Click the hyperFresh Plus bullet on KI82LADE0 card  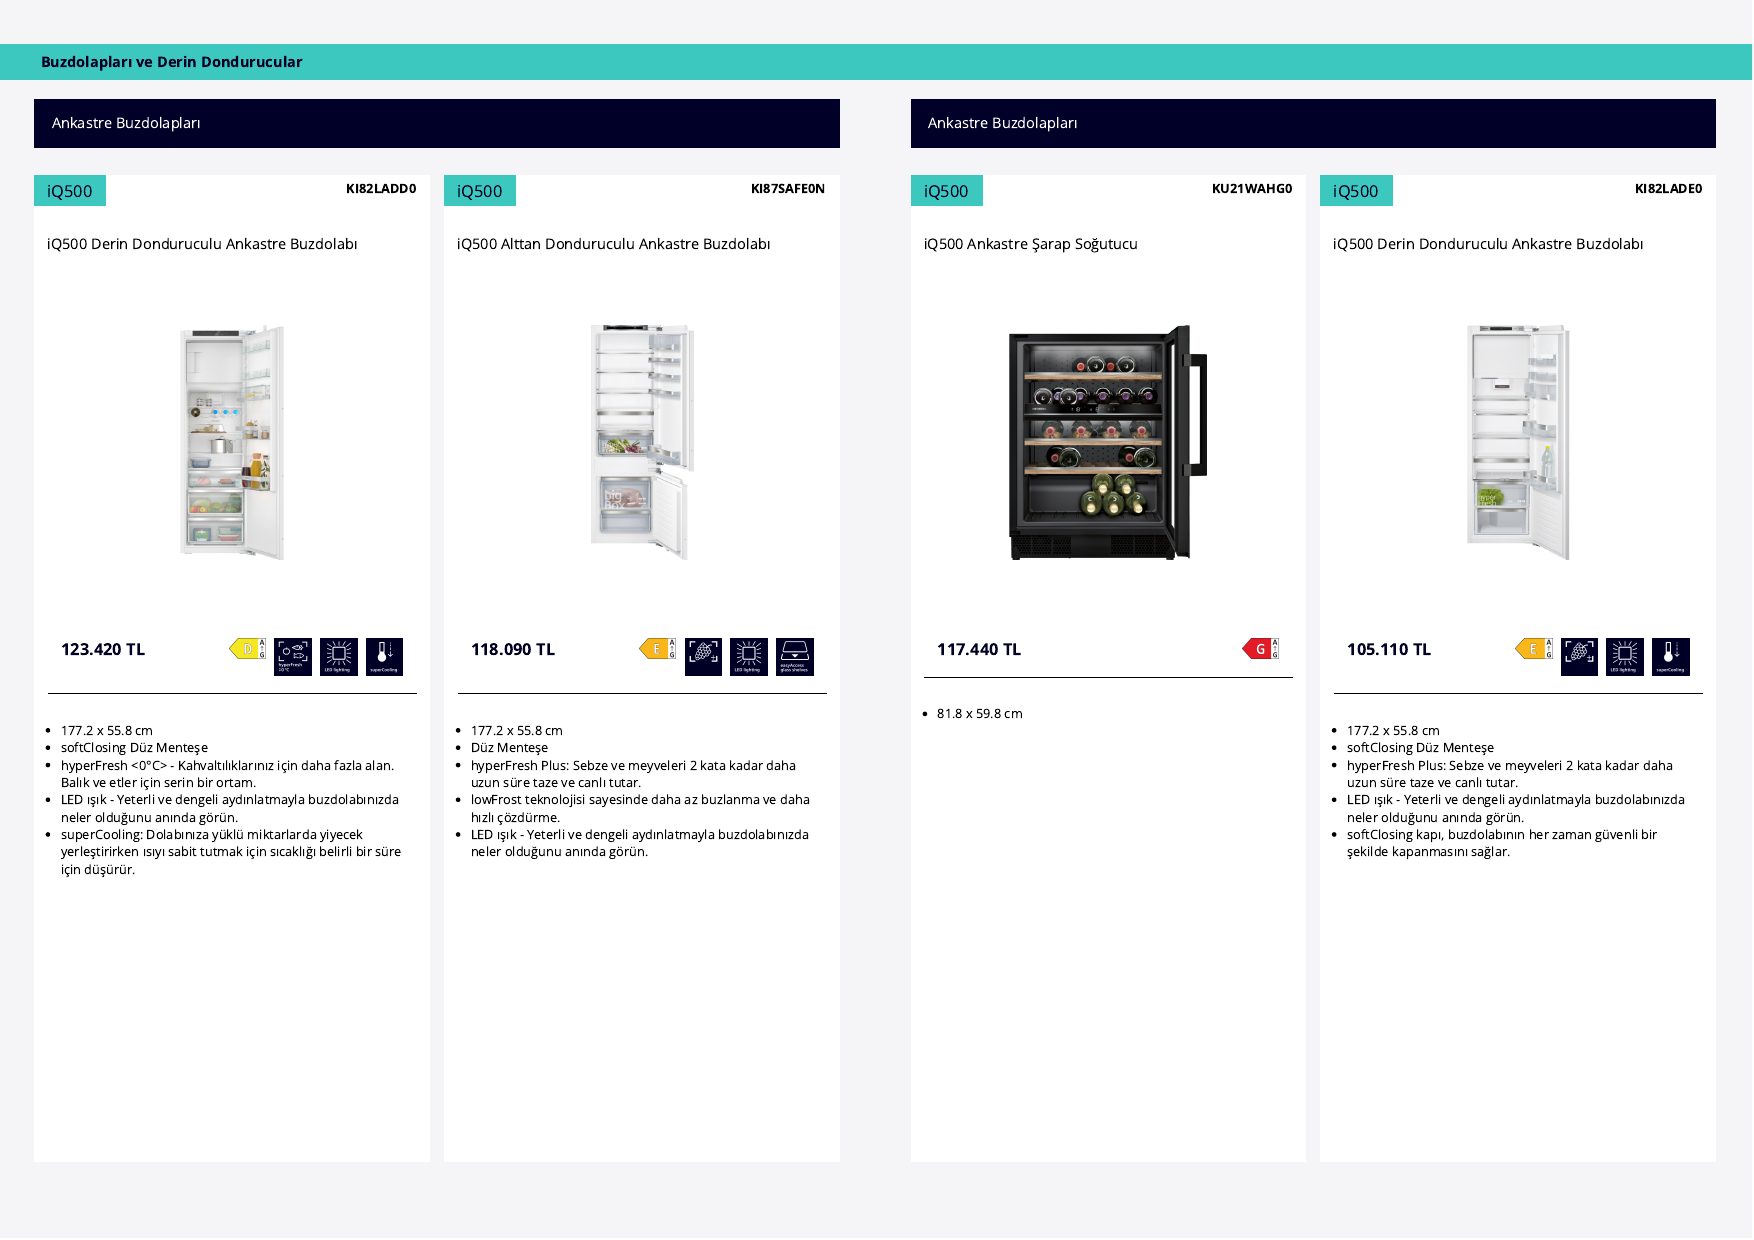(x=1510, y=774)
